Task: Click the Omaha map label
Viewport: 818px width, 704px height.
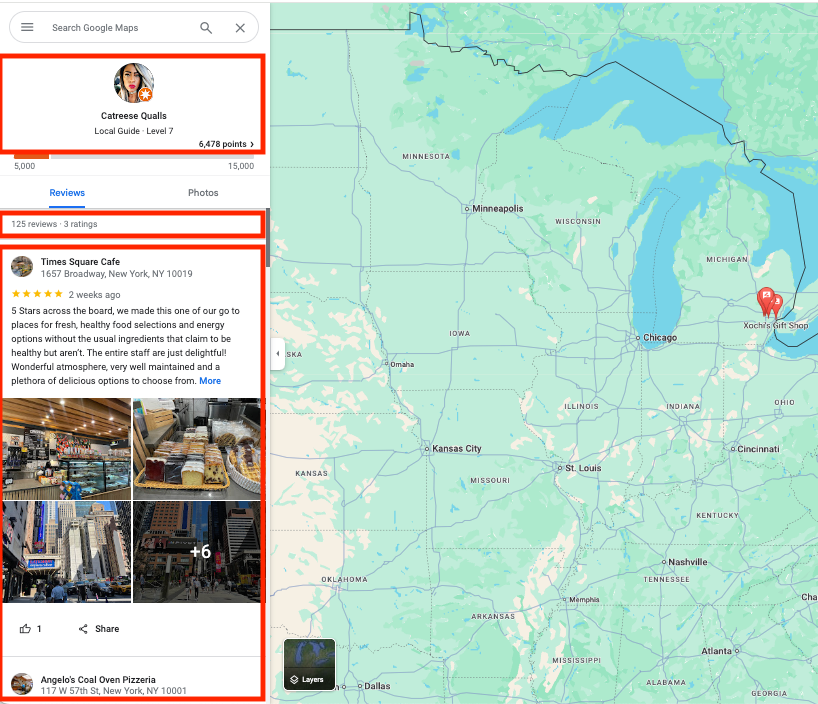Action: click(x=402, y=364)
